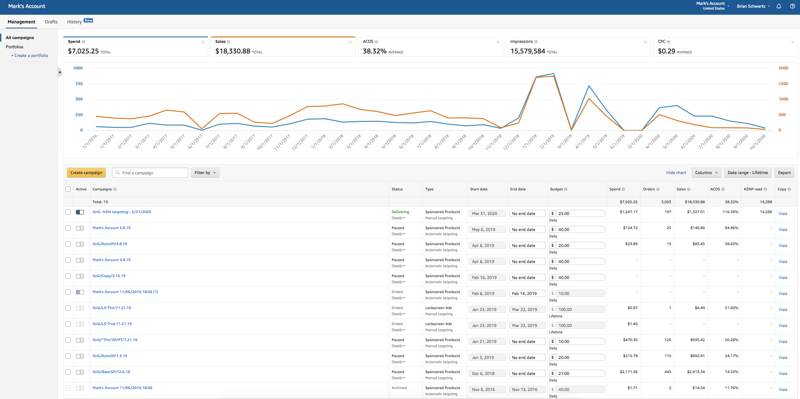
Task: Enable Active toggle for GnG/BasicSP/12.6.18
Action: (x=80, y=372)
